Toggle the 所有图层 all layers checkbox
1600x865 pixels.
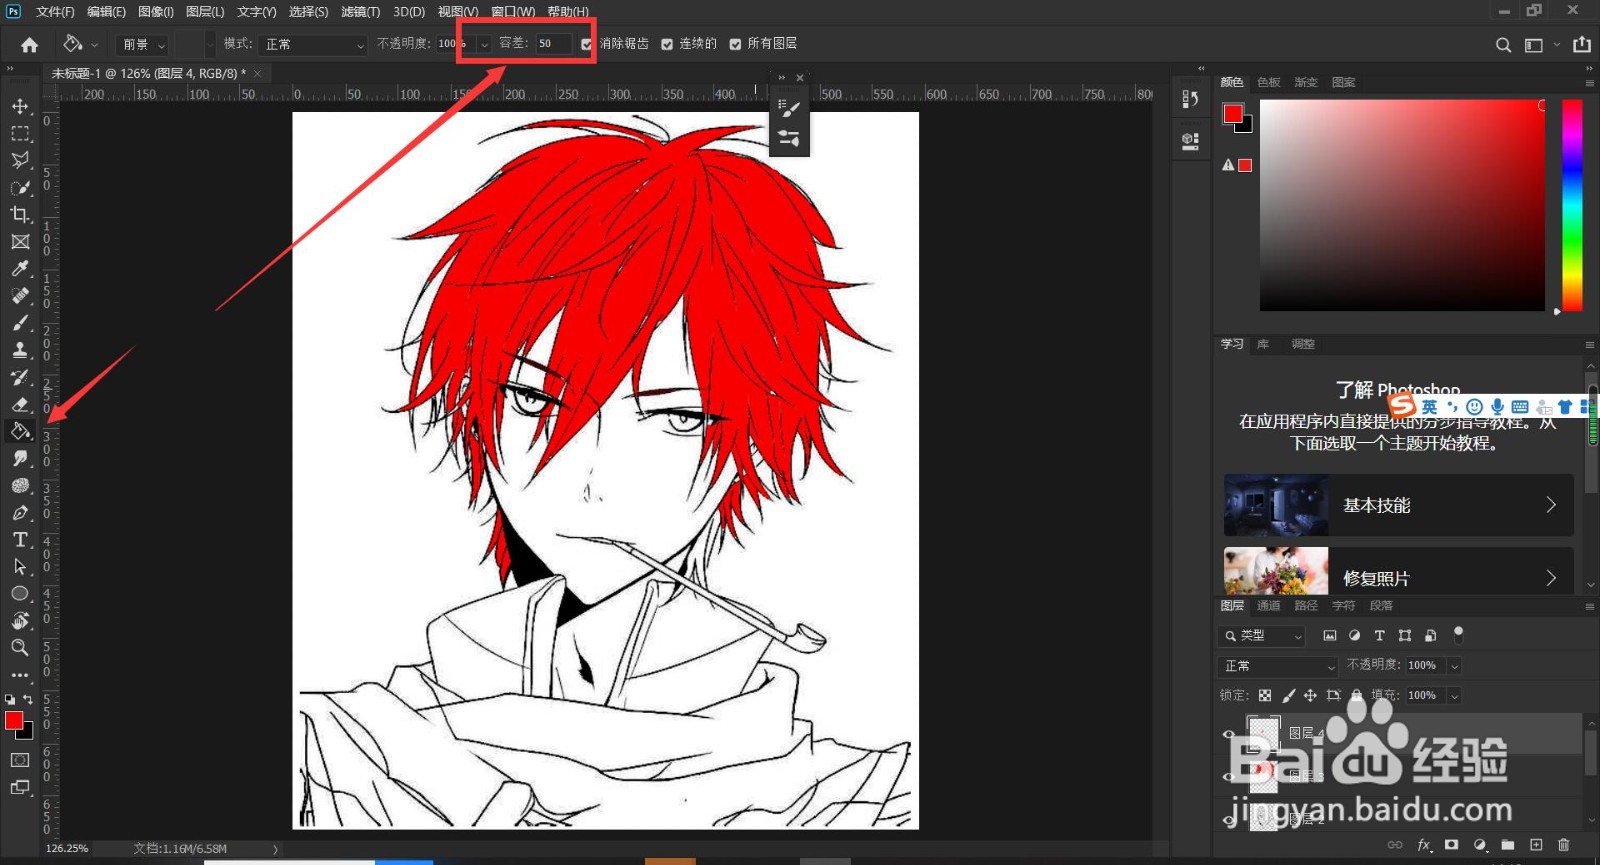(x=735, y=44)
